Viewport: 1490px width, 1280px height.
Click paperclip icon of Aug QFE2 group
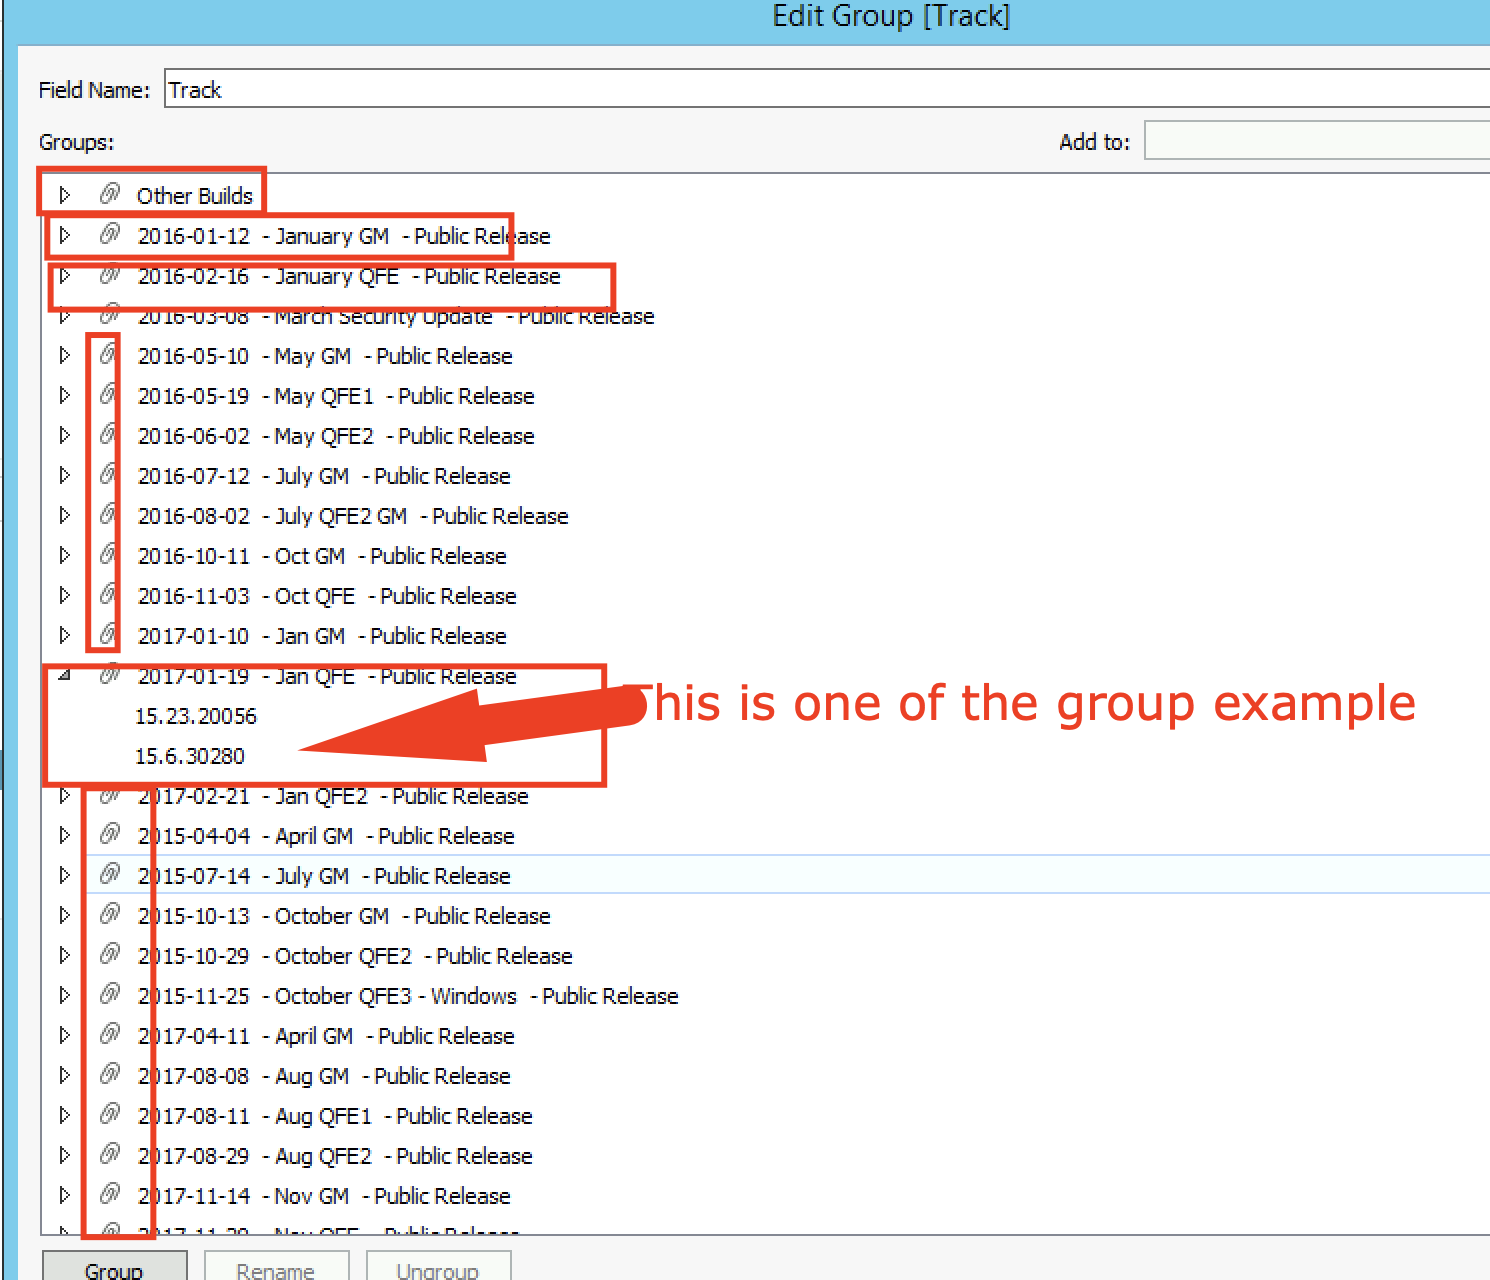tap(110, 1154)
